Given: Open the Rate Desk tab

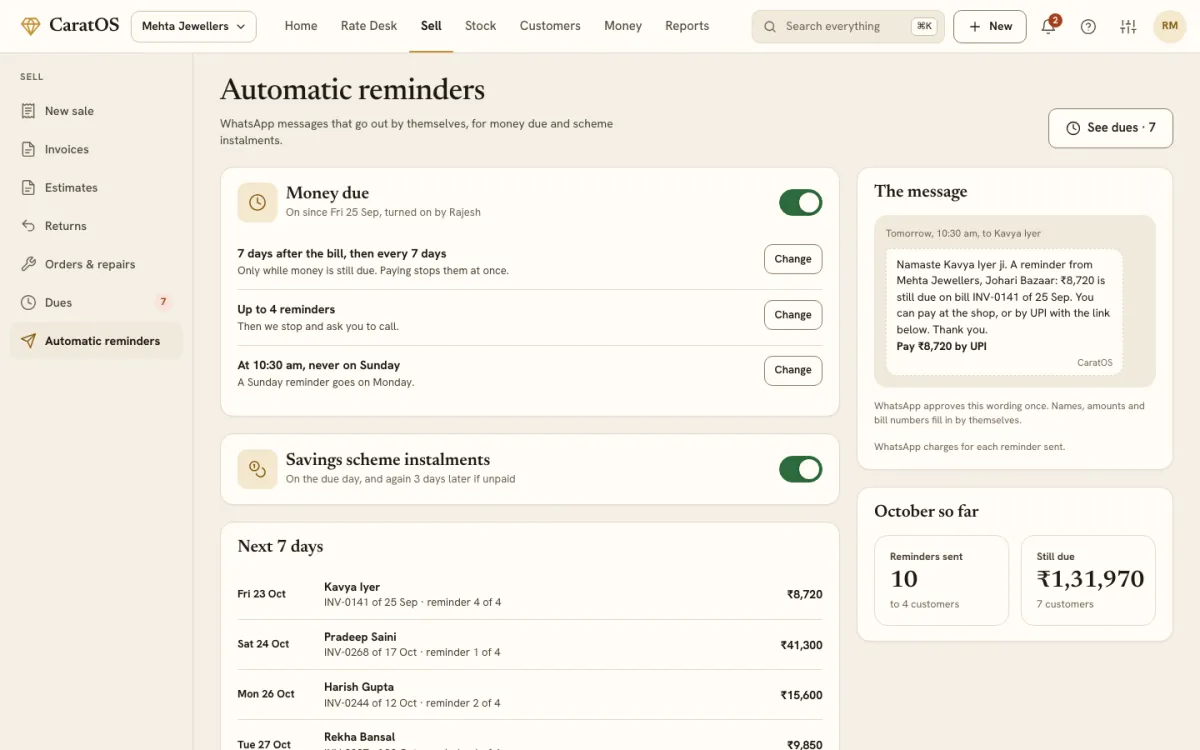Looking at the screenshot, I should 369,26.
